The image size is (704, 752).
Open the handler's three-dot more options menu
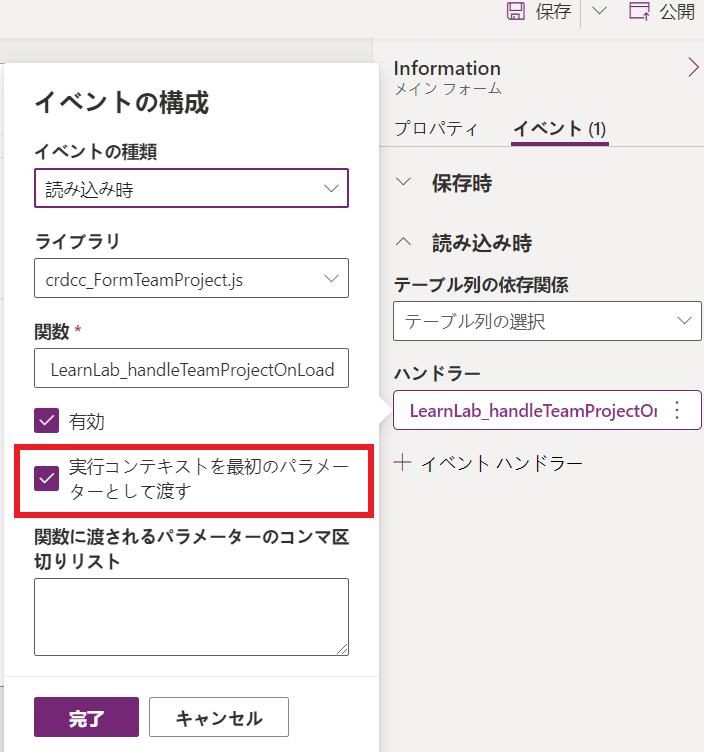pyautogui.click(x=677, y=410)
